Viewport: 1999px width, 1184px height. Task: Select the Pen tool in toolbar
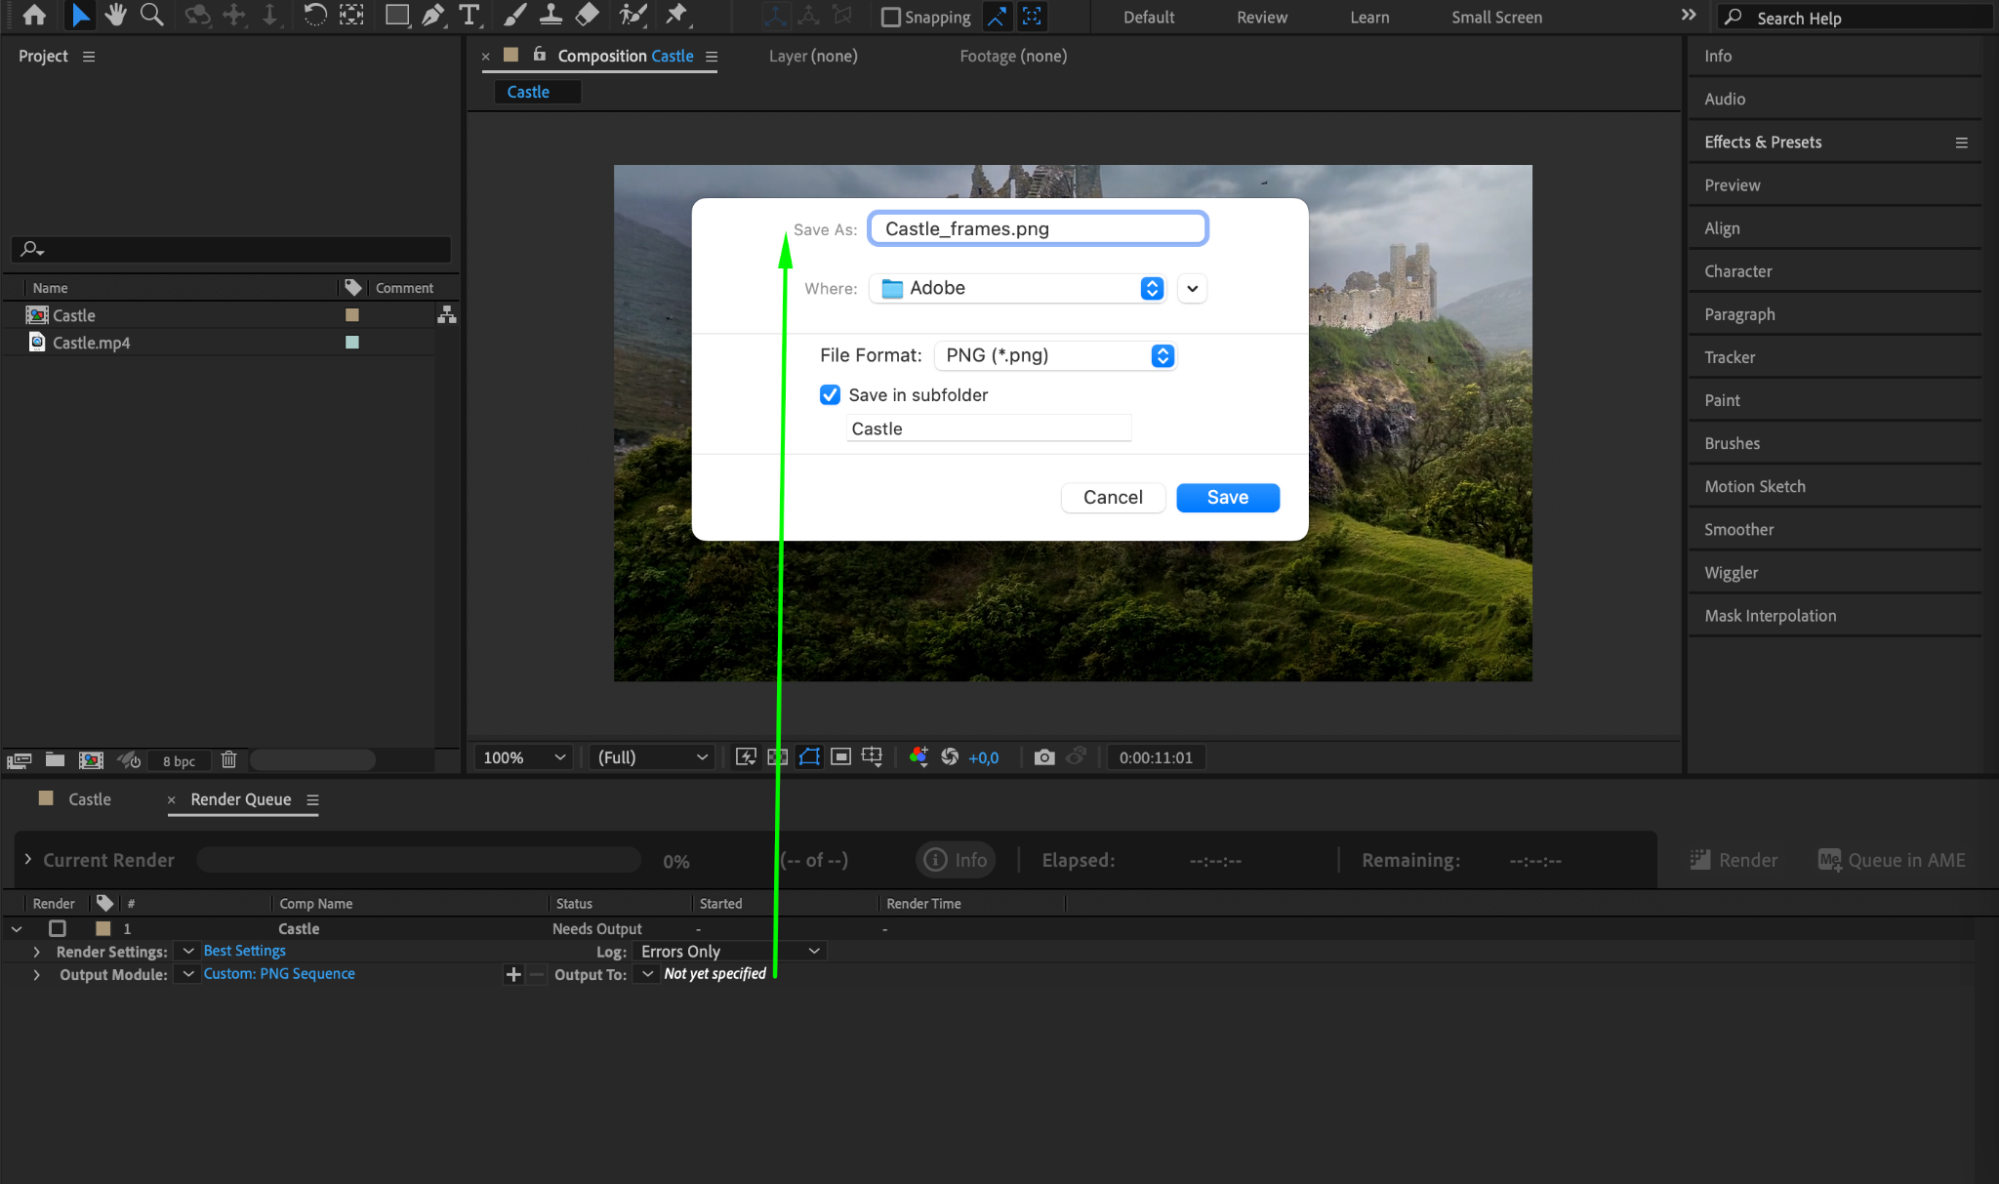click(x=433, y=15)
